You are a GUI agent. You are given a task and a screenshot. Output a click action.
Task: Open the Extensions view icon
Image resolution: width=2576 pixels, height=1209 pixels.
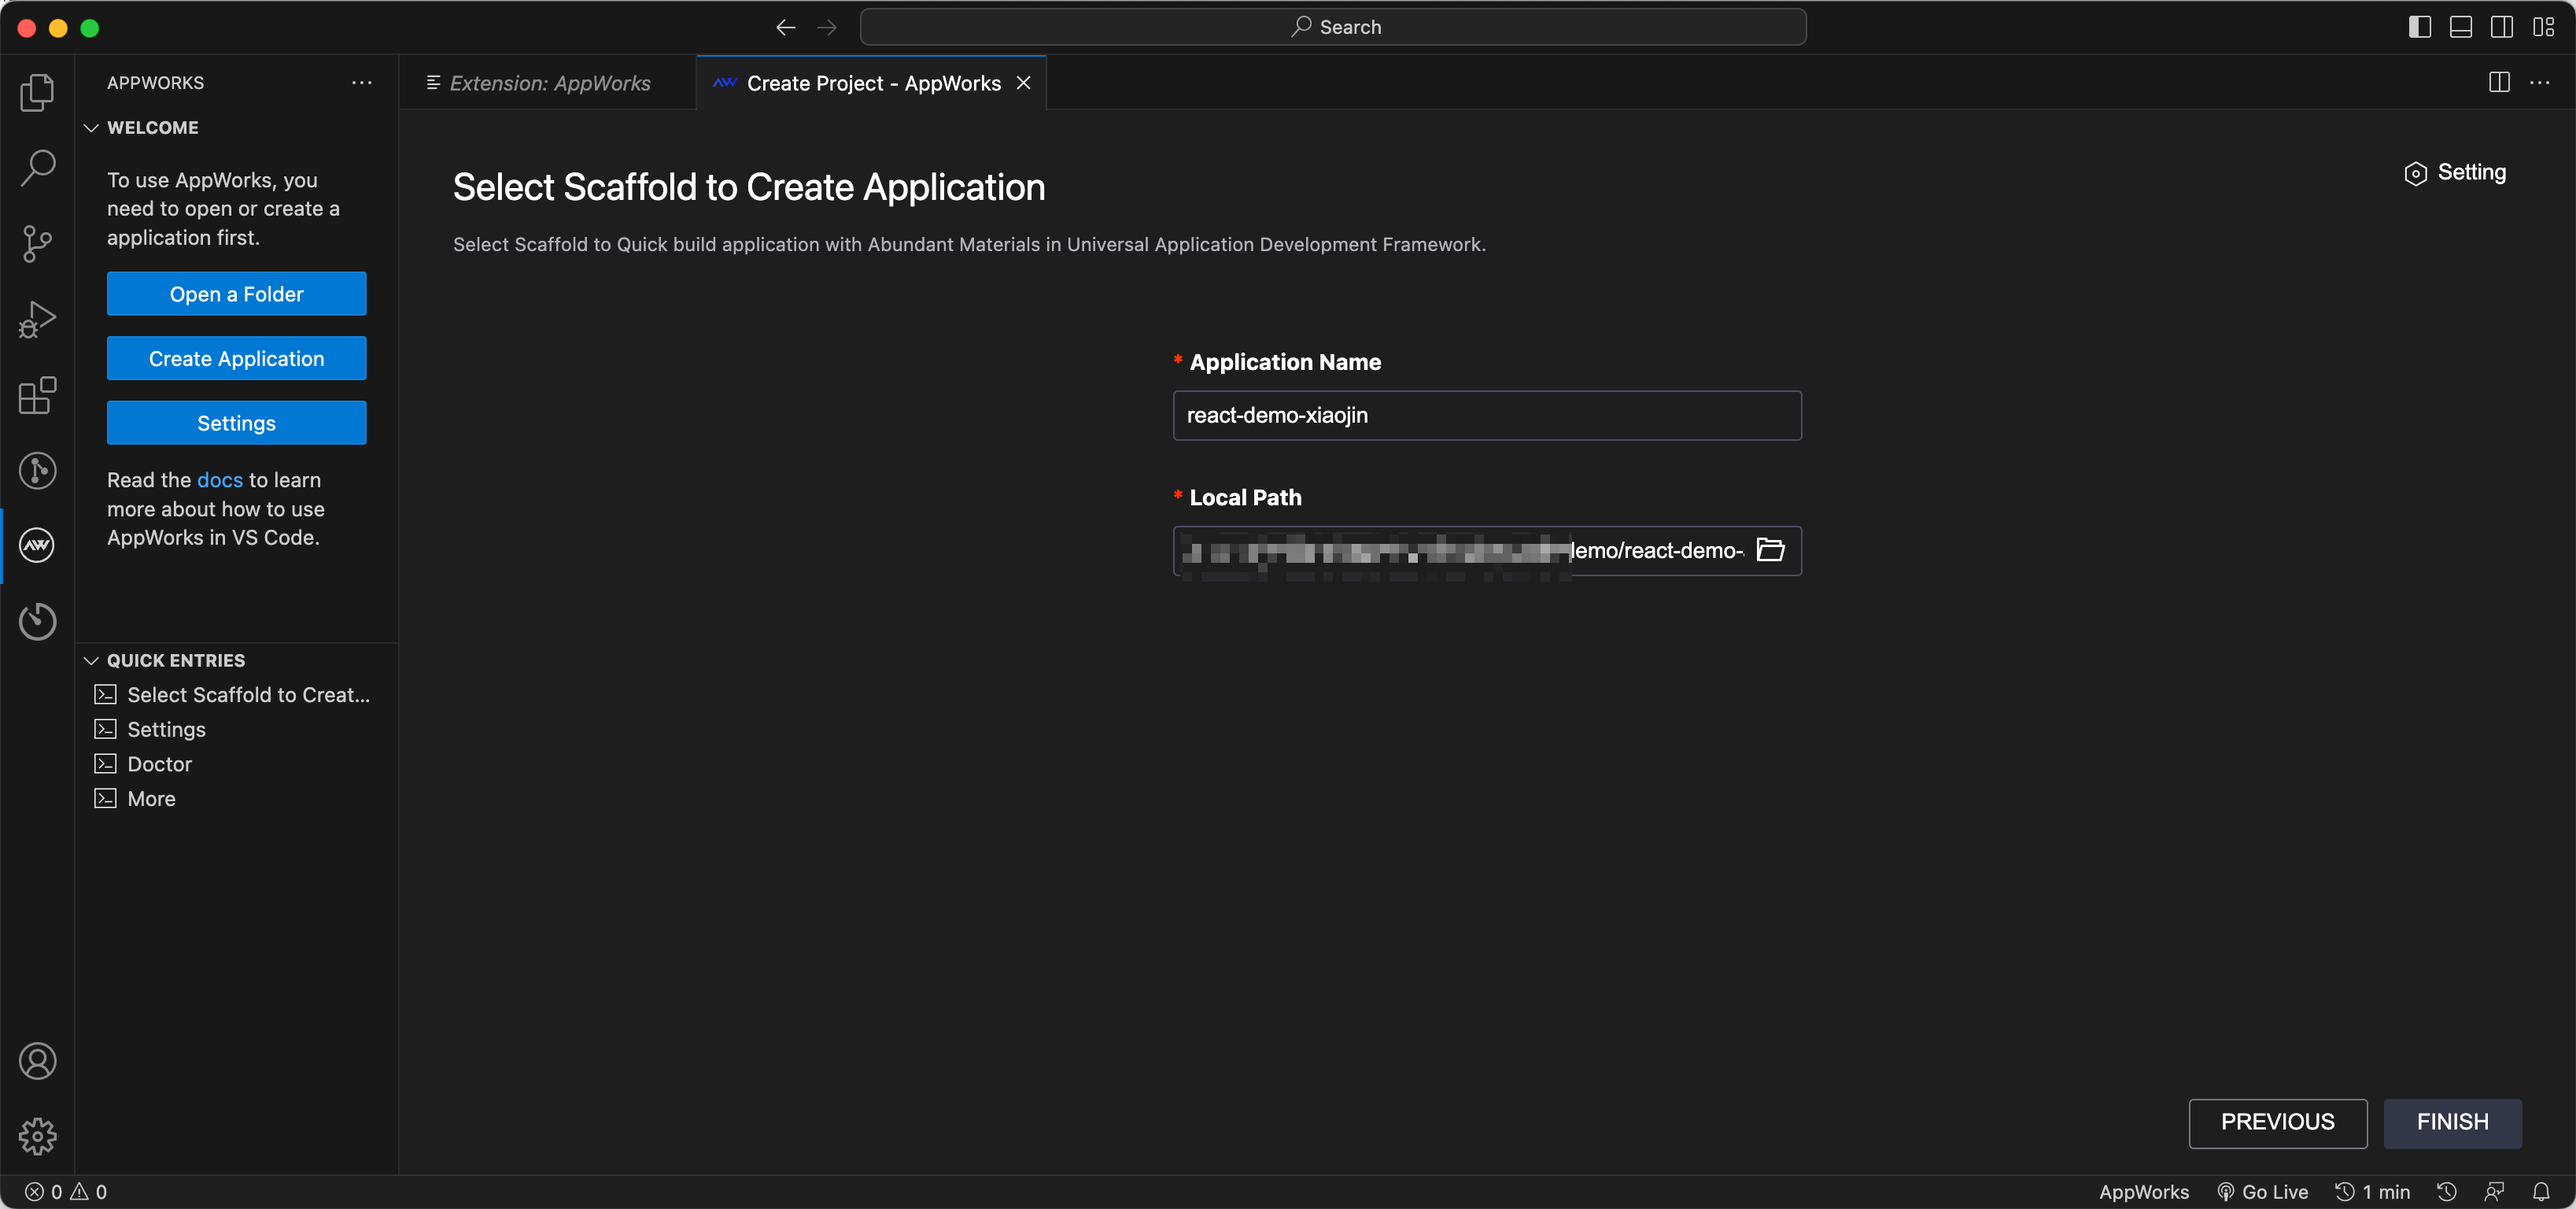coord(37,395)
